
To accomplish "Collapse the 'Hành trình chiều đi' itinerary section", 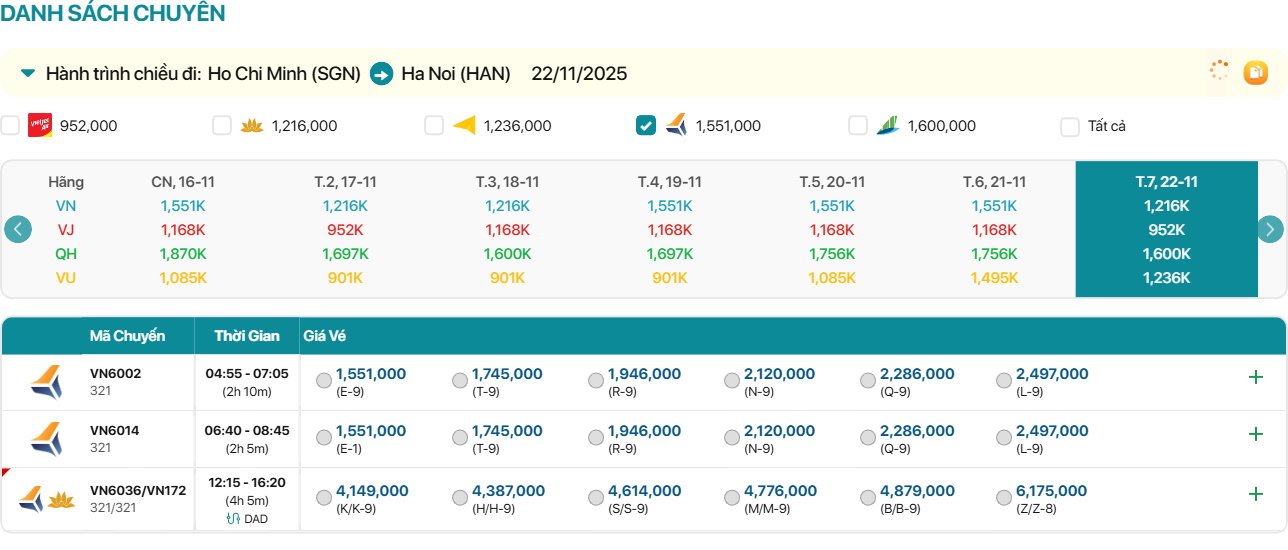I will click(x=28, y=73).
